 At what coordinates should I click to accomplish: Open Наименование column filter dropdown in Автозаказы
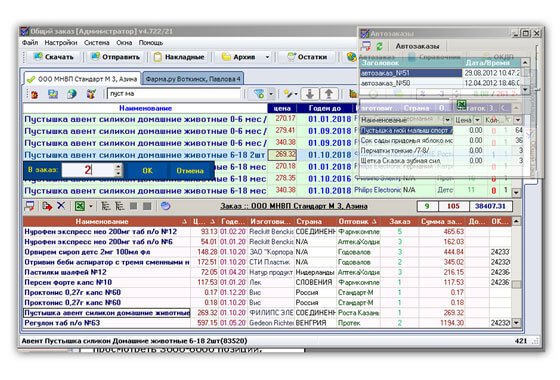447,120
